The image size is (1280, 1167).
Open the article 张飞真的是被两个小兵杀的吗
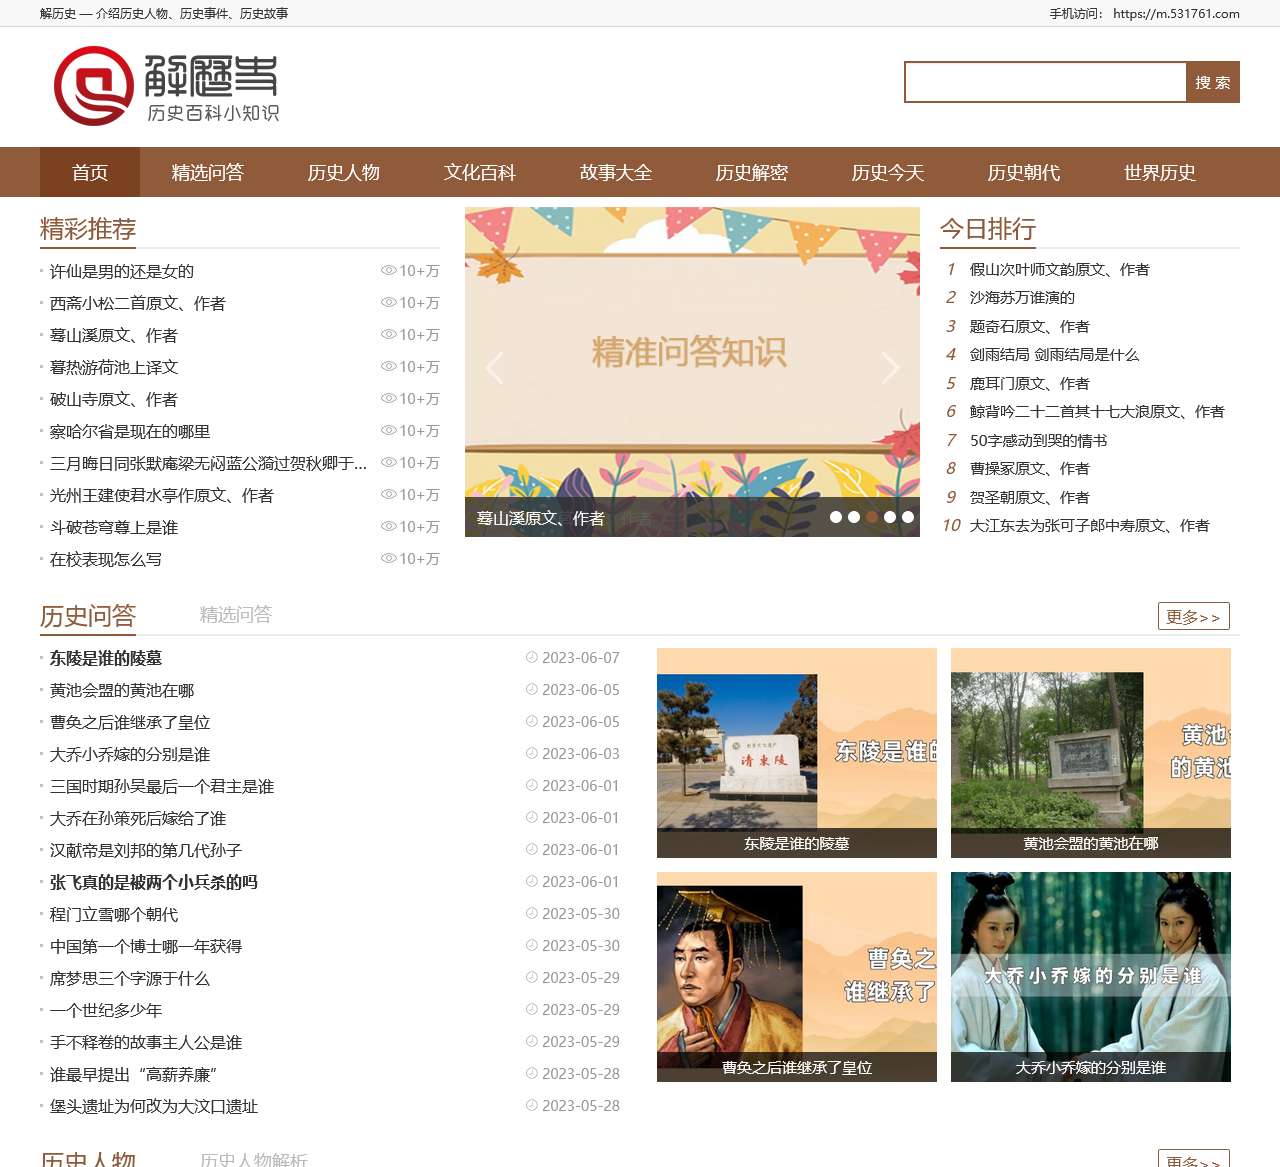tap(154, 882)
